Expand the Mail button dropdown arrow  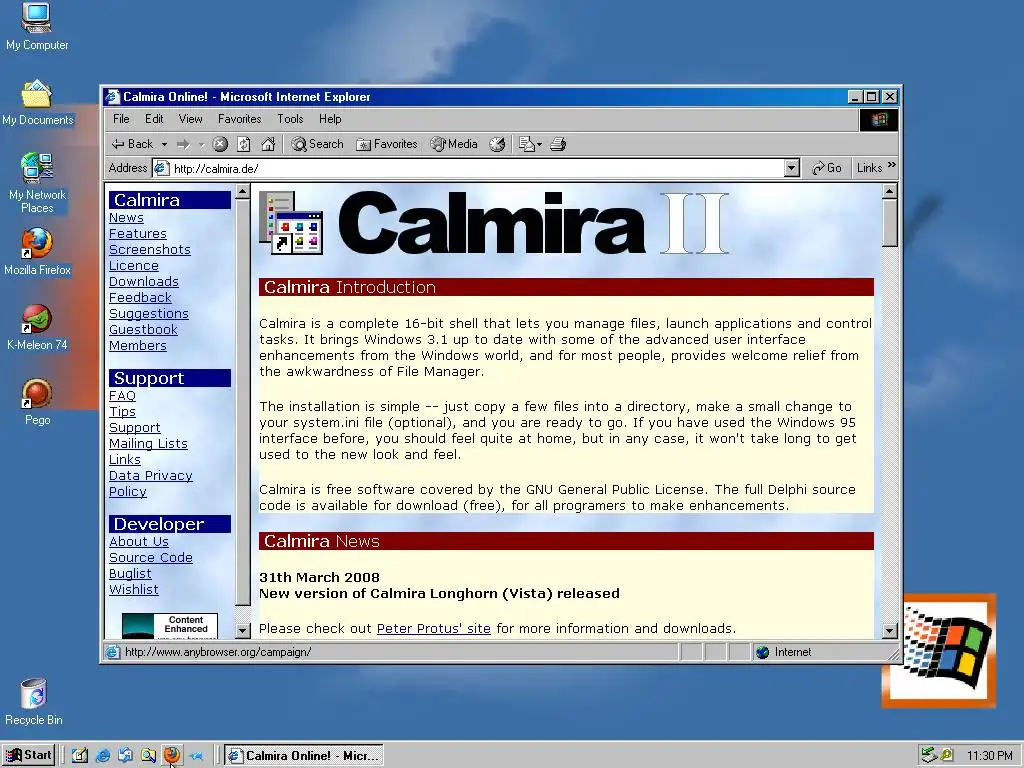(539, 144)
